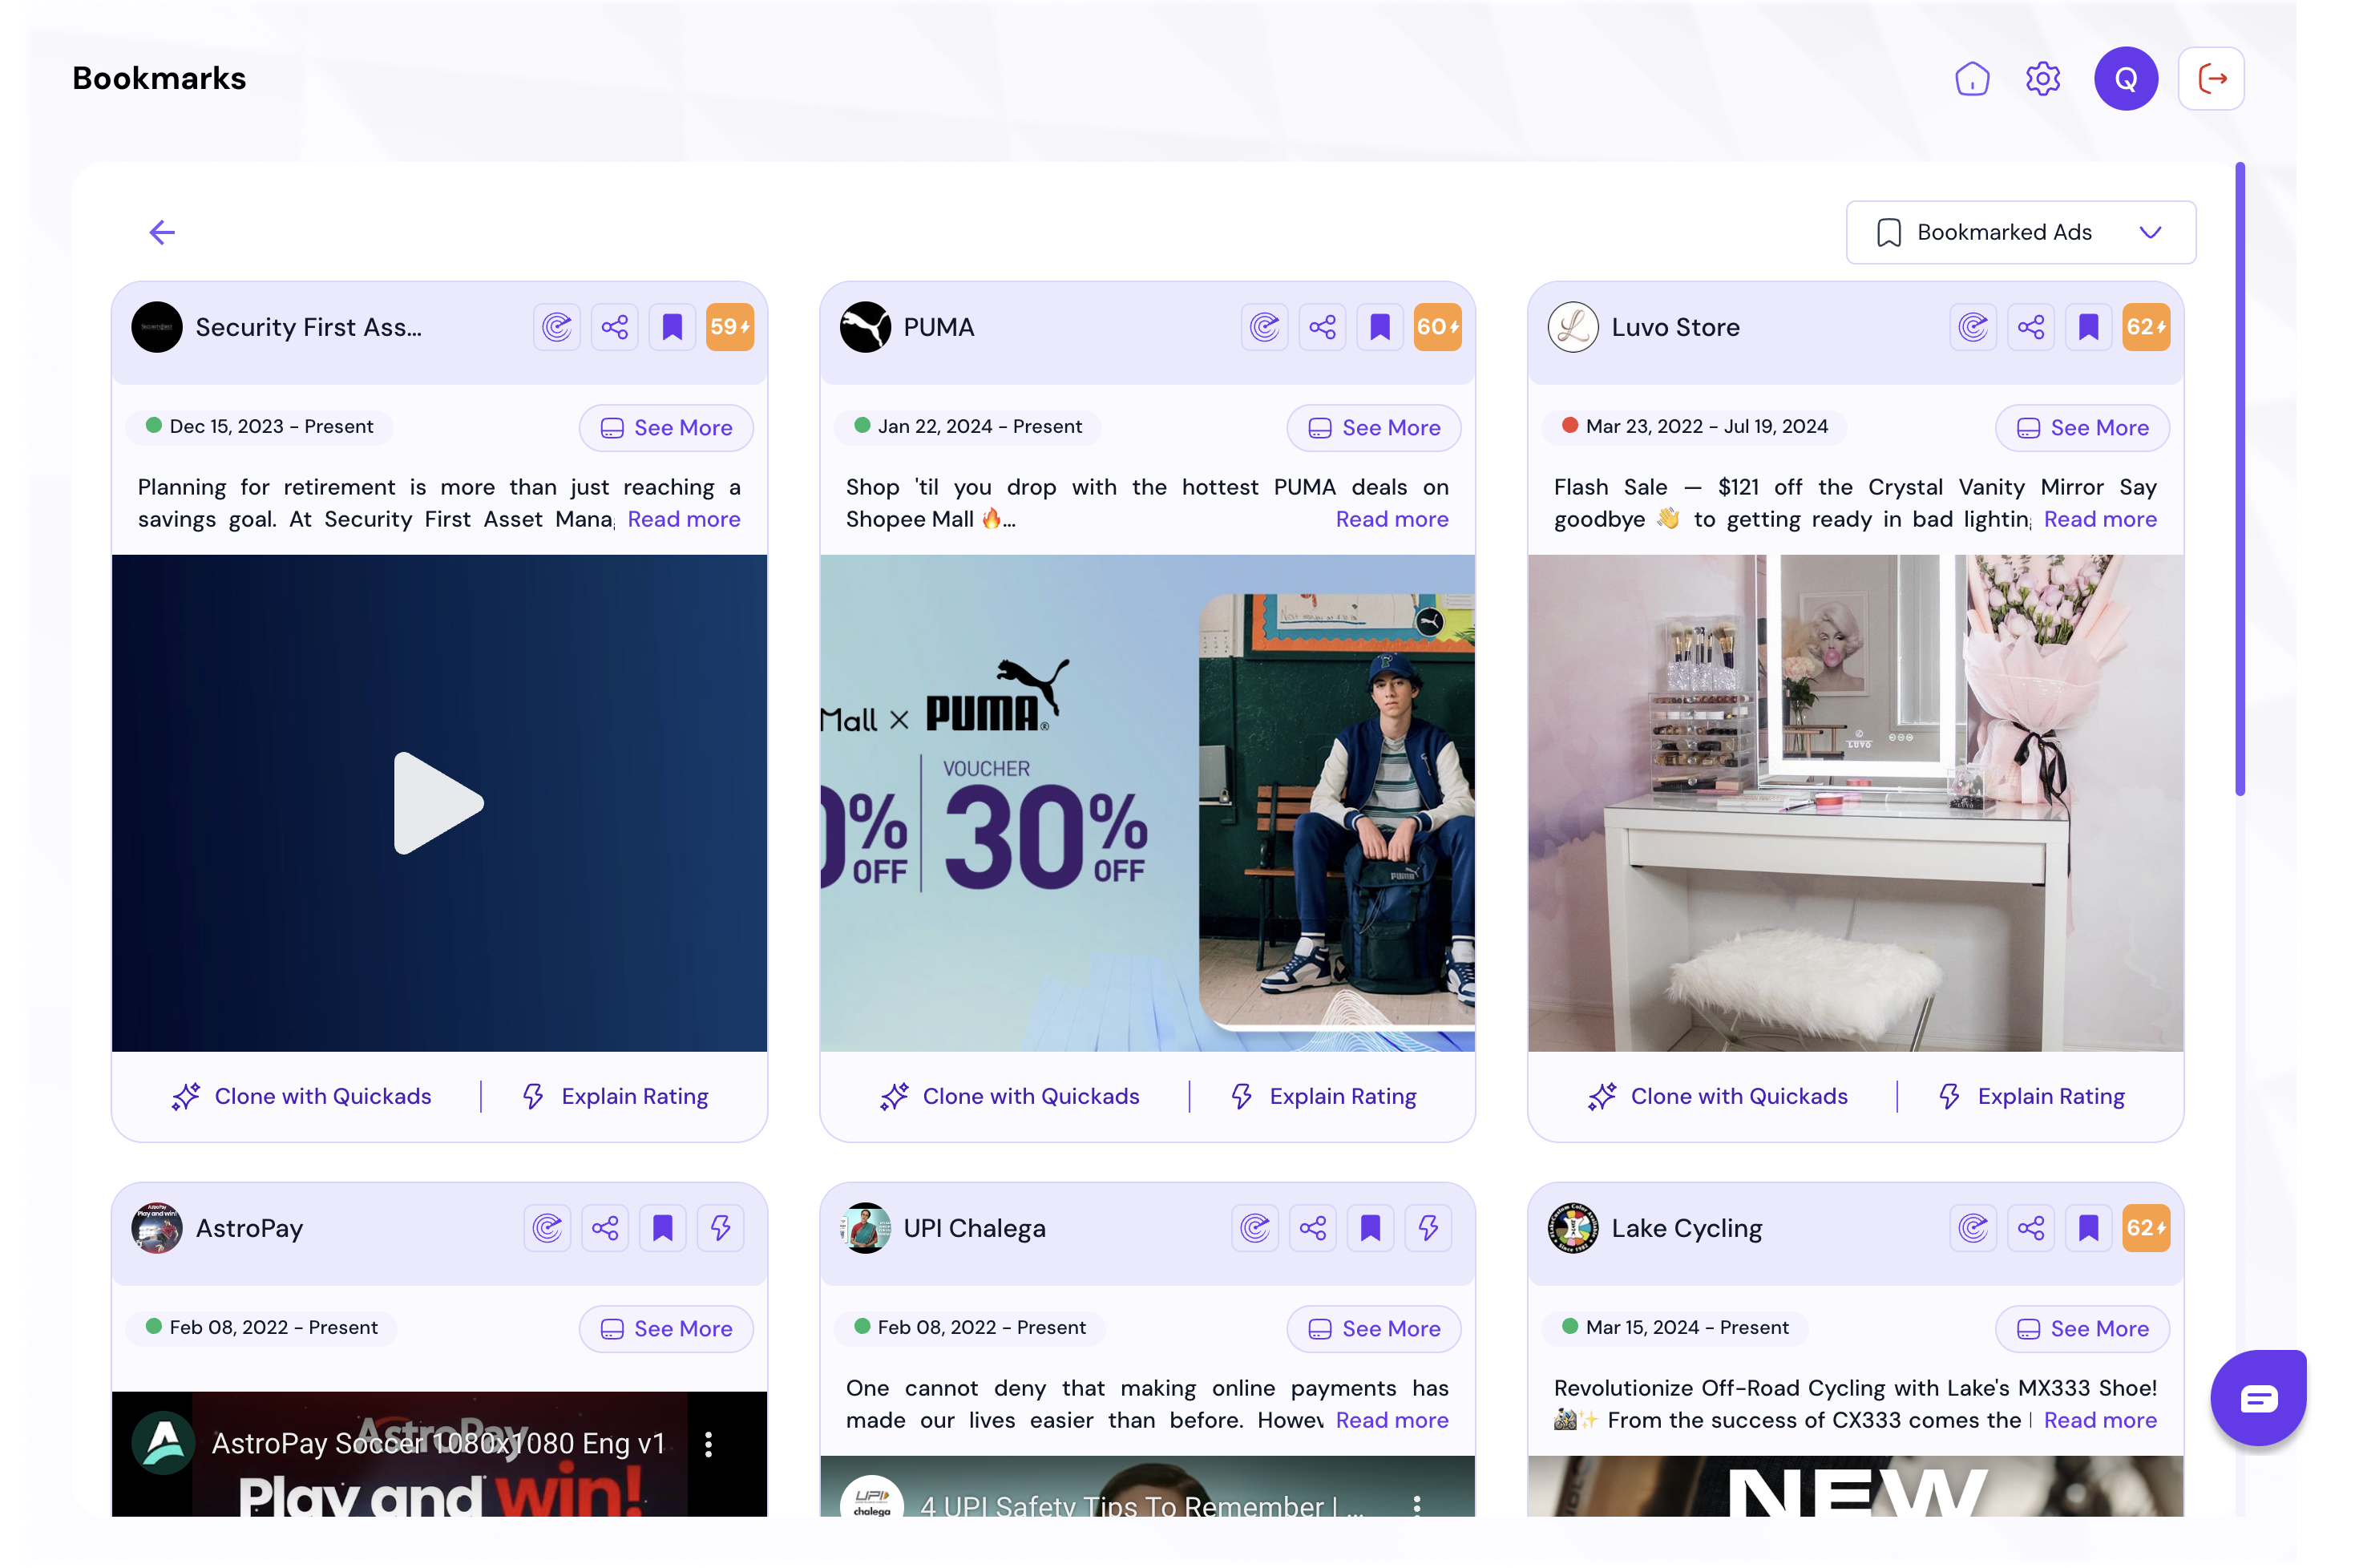Share the AstroPay ad
The width and height of the screenshot is (2355, 1568).
[x=605, y=1228]
